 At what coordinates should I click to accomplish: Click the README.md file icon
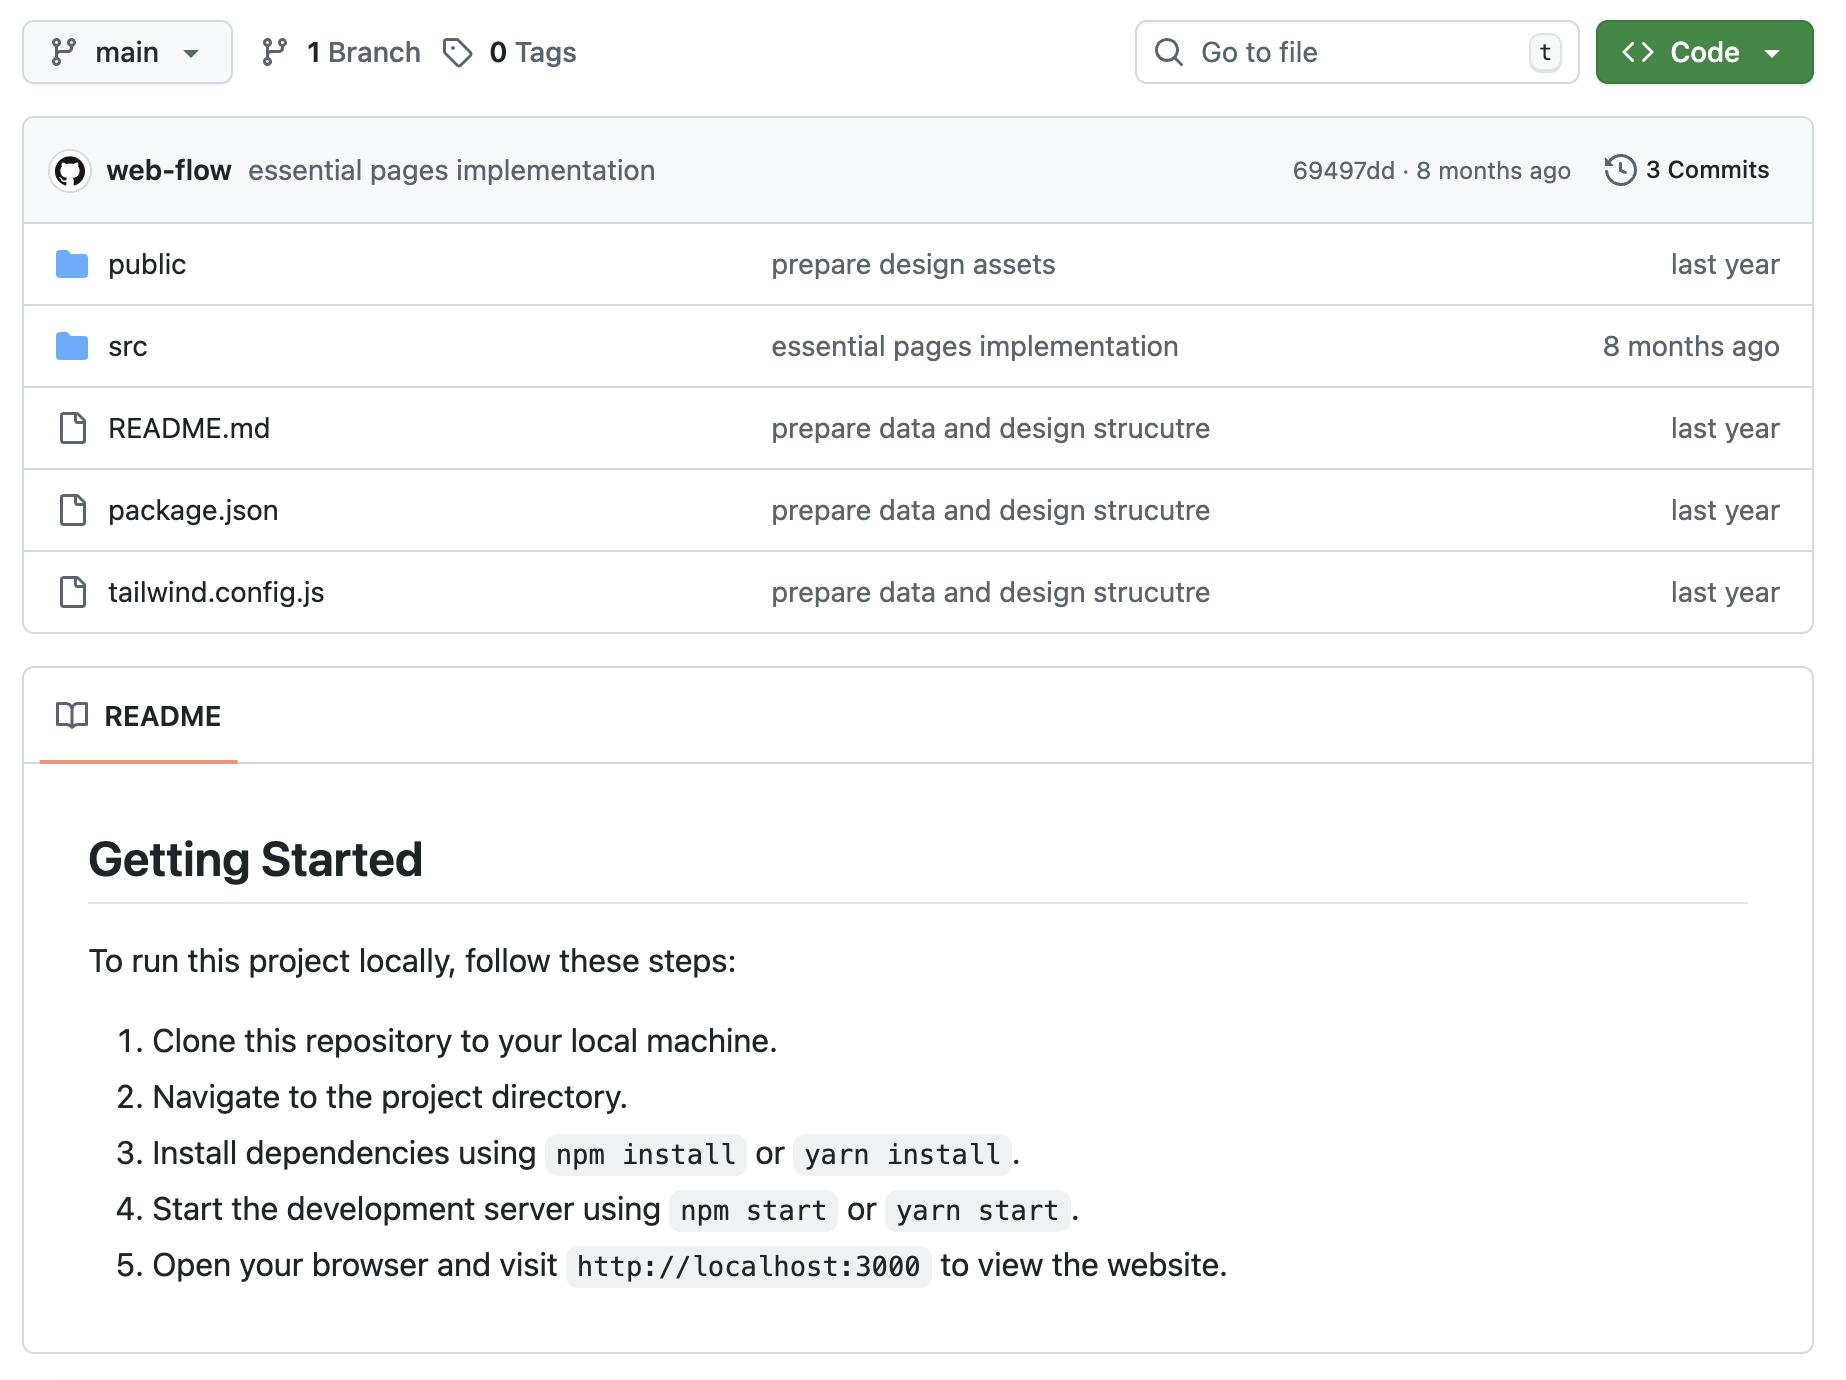pyautogui.click(x=73, y=429)
